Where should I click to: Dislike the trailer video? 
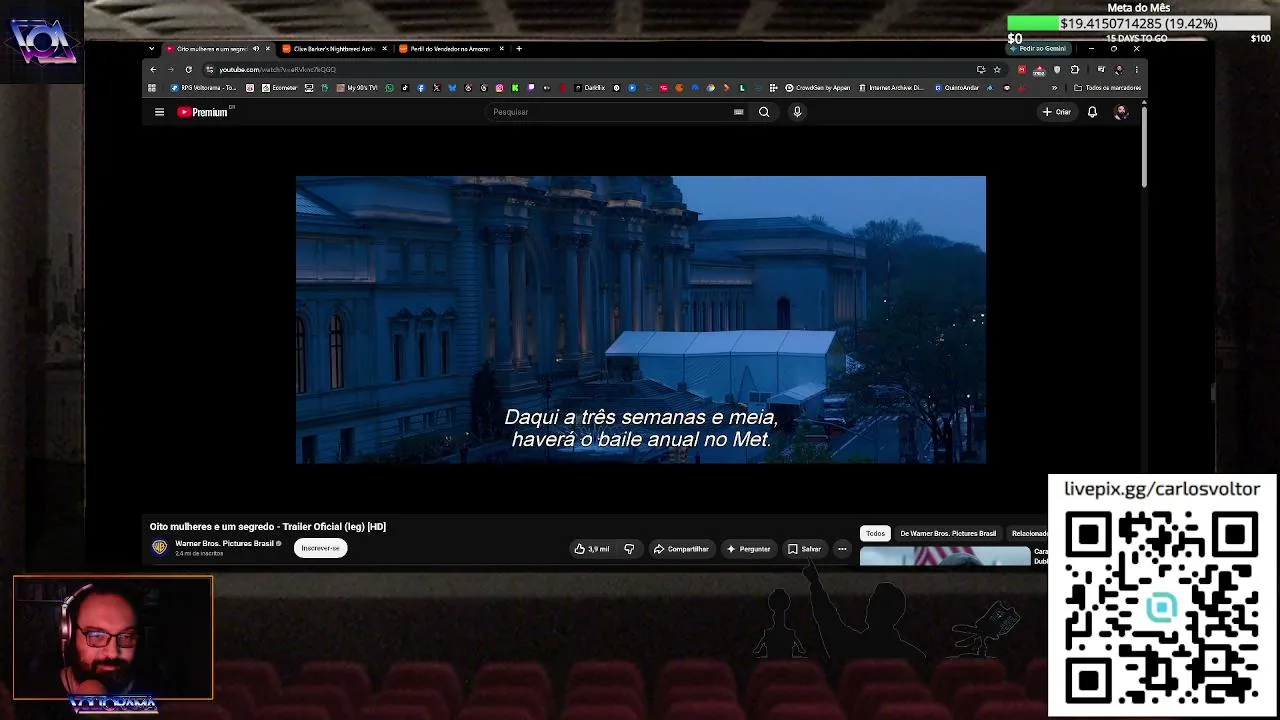(629, 549)
